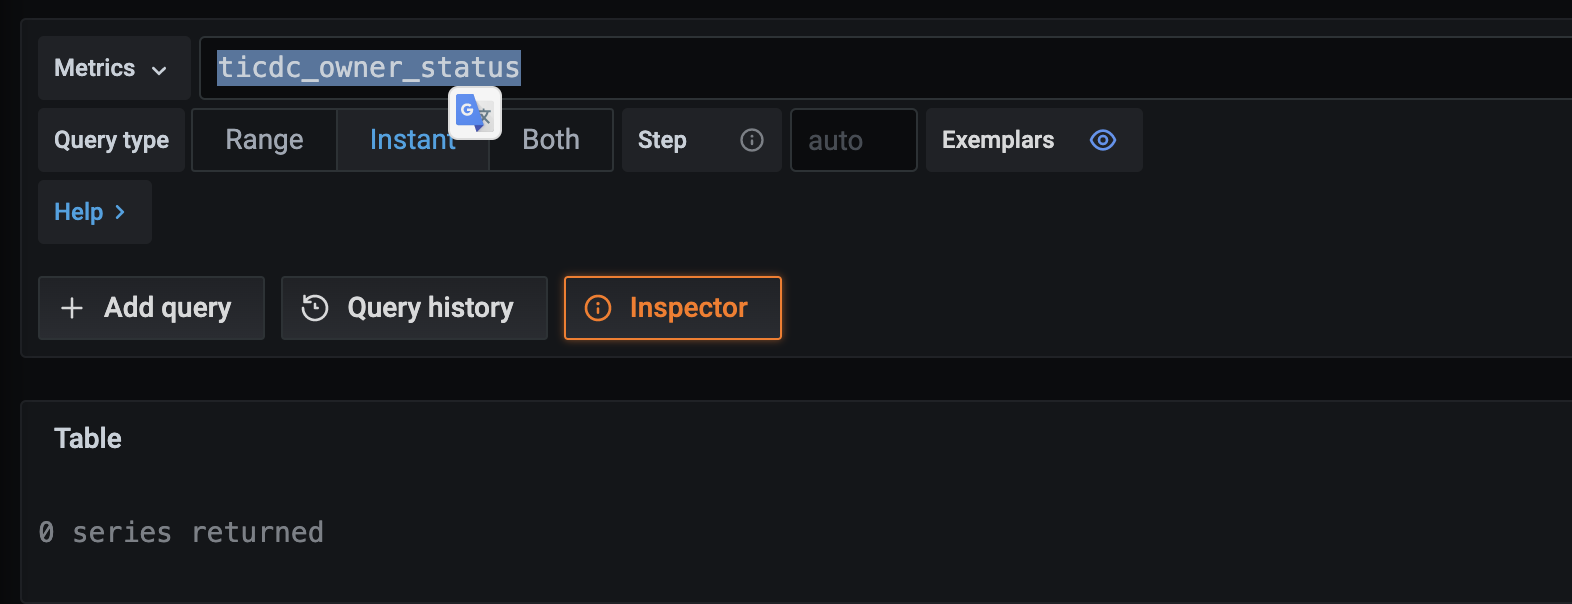Open the Inspector panel
Image resolution: width=1572 pixels, height=604 pixels.
coord(673,308)
